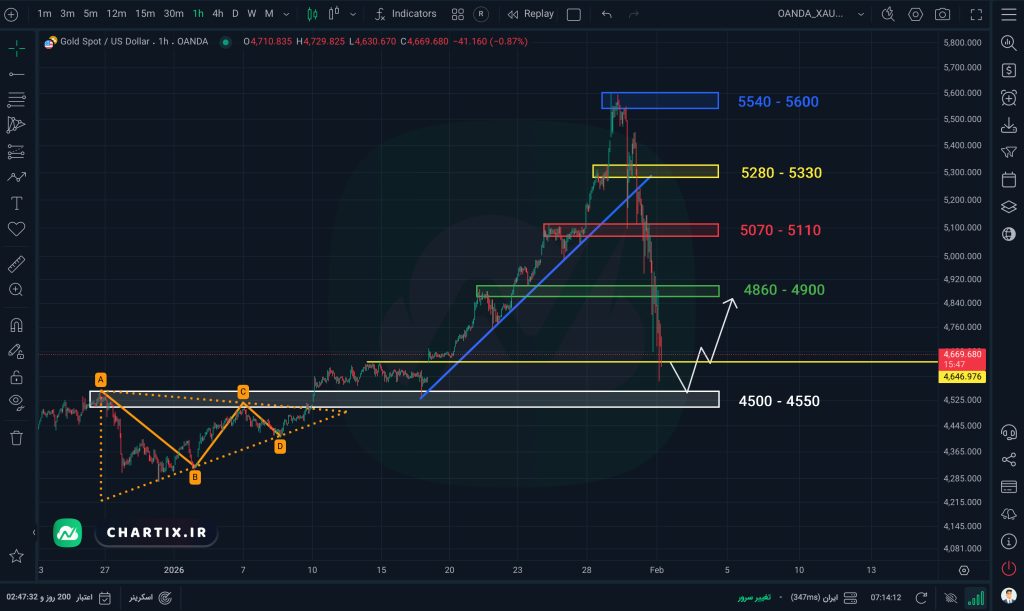This screenshot has height=611, width=1024.
Task: Click the trash remove drawings icon
Action: 16,437
